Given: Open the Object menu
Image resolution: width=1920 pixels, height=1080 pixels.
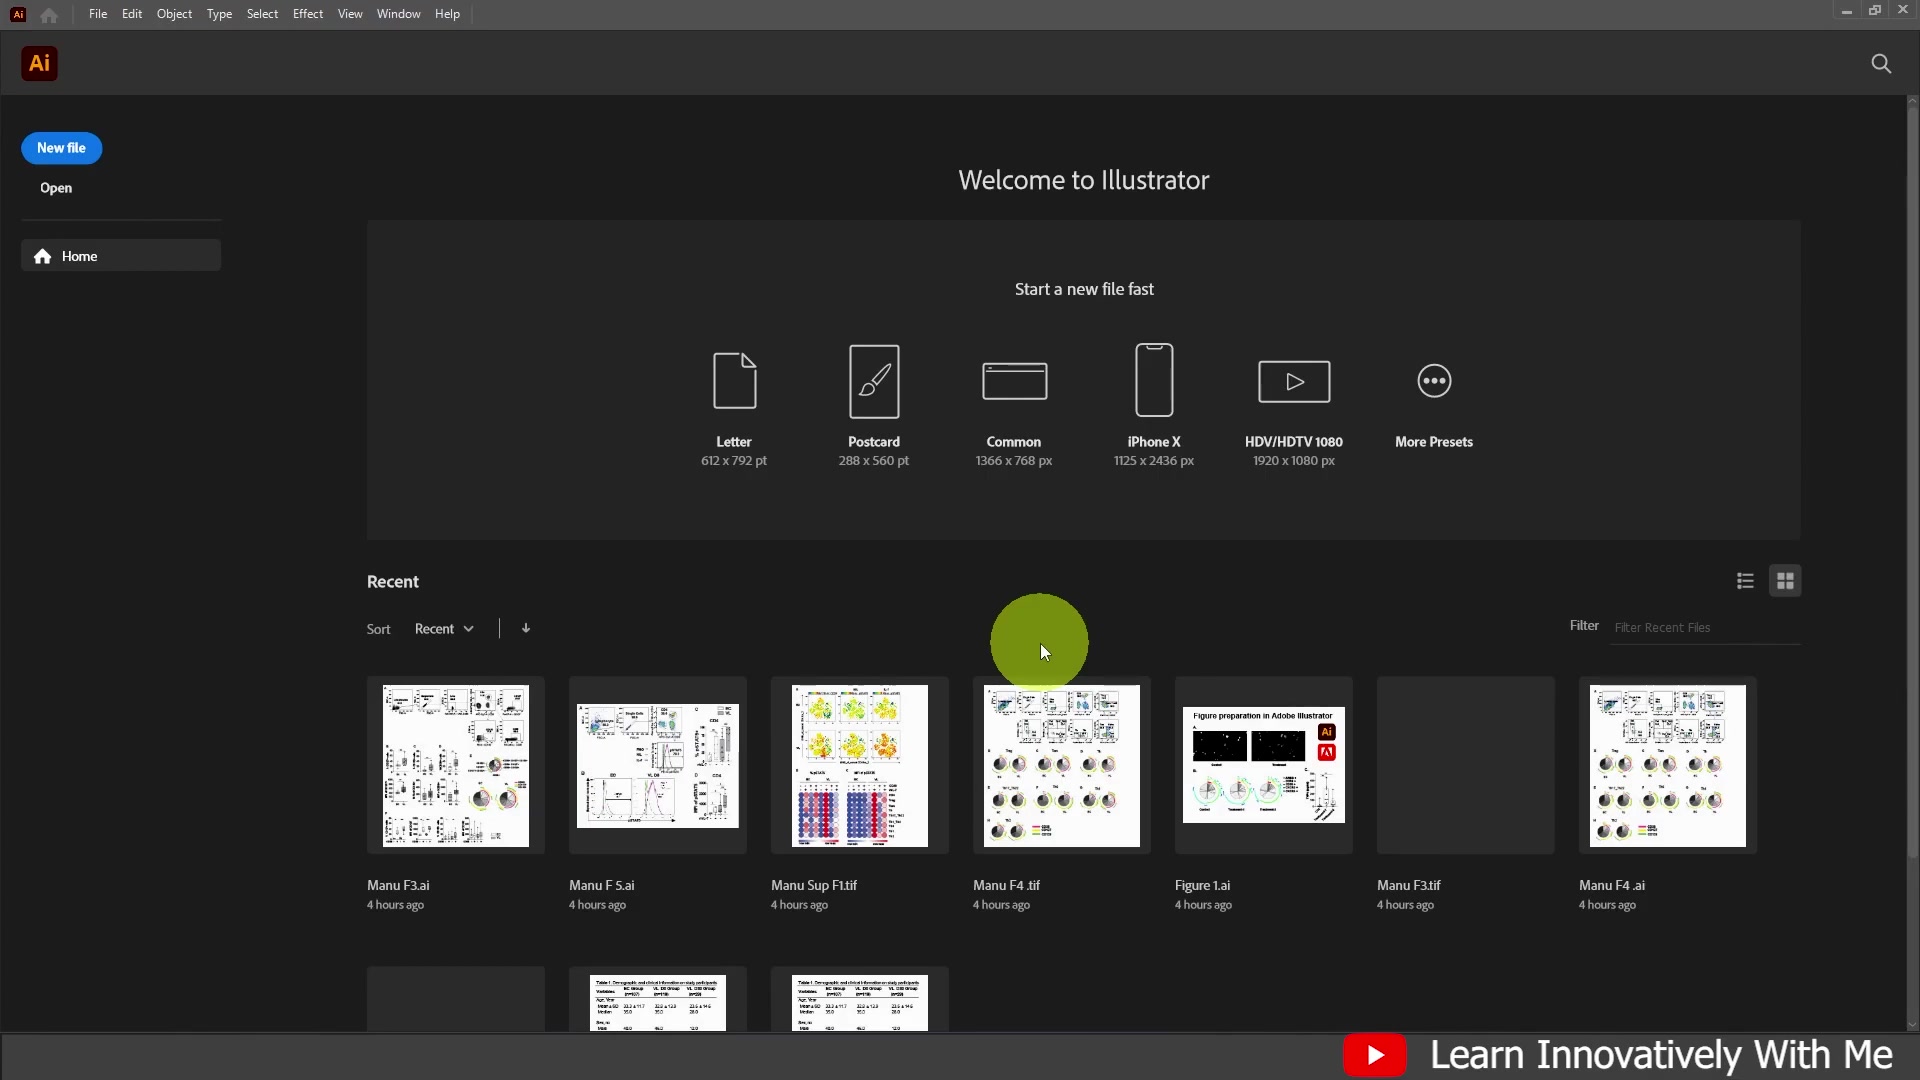Looking at the screenshot, I should coord(174,14).
